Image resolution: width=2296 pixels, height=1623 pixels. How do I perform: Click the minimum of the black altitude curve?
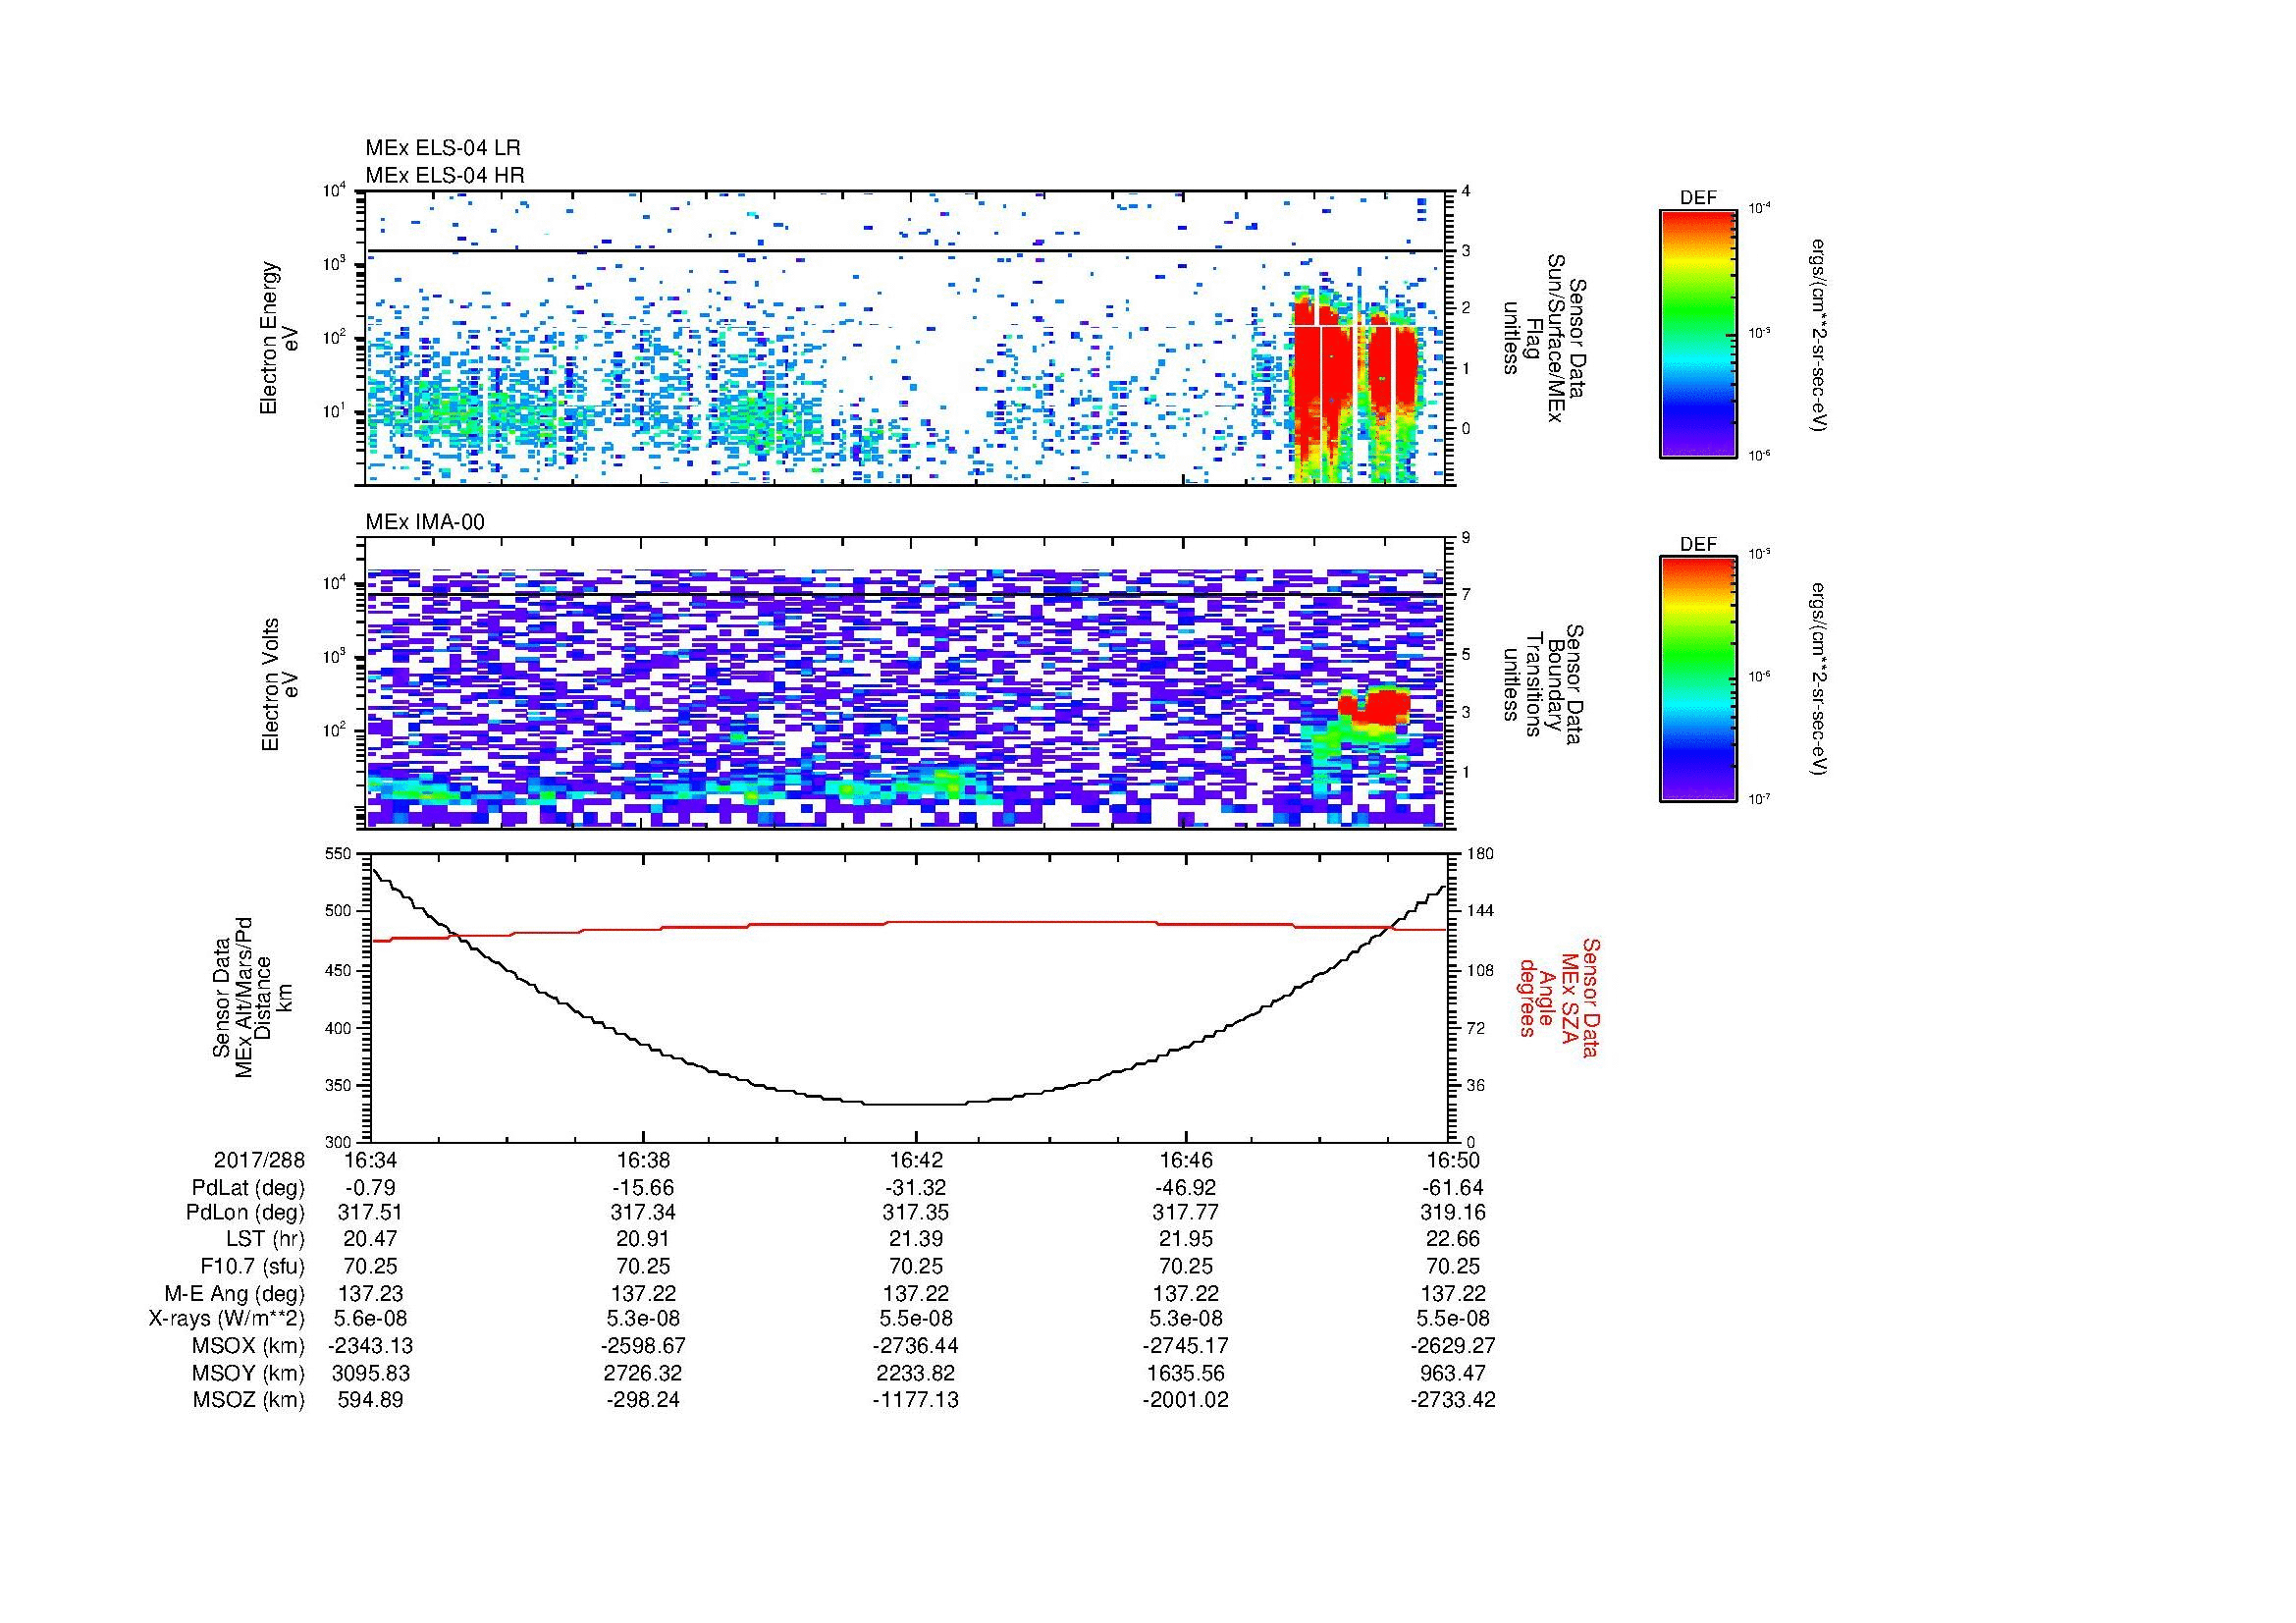point(914,1104)
